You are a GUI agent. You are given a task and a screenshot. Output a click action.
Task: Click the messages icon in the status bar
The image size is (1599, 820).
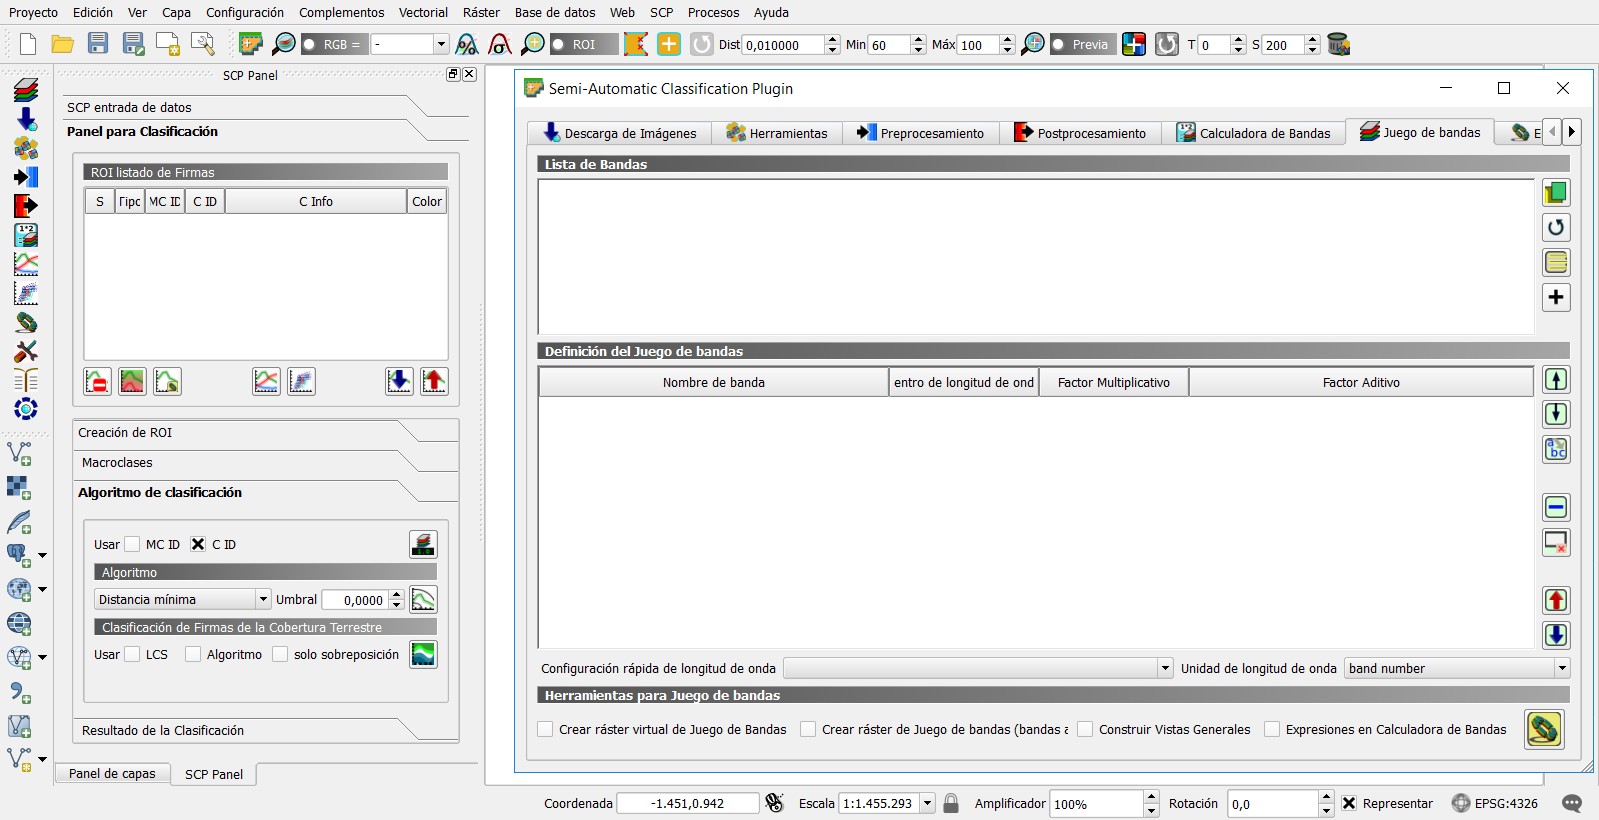coord(1572,803)
